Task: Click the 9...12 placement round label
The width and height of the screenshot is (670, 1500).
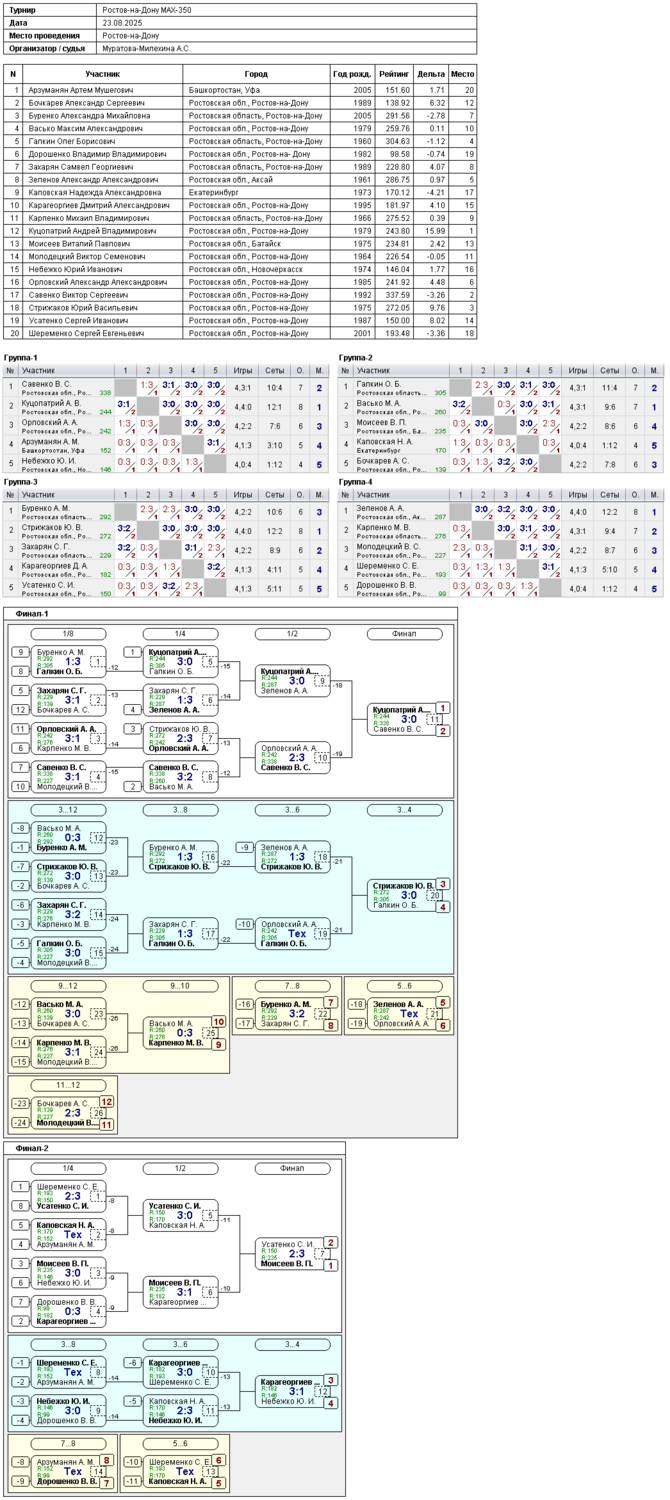Action: 69,986
